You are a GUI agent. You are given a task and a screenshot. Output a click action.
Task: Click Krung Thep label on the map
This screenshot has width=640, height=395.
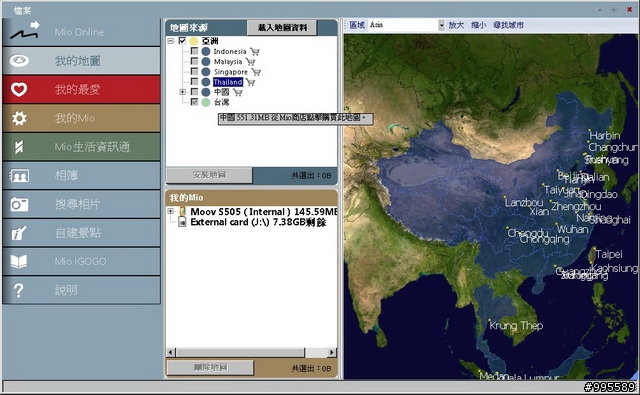pos(516,325)
